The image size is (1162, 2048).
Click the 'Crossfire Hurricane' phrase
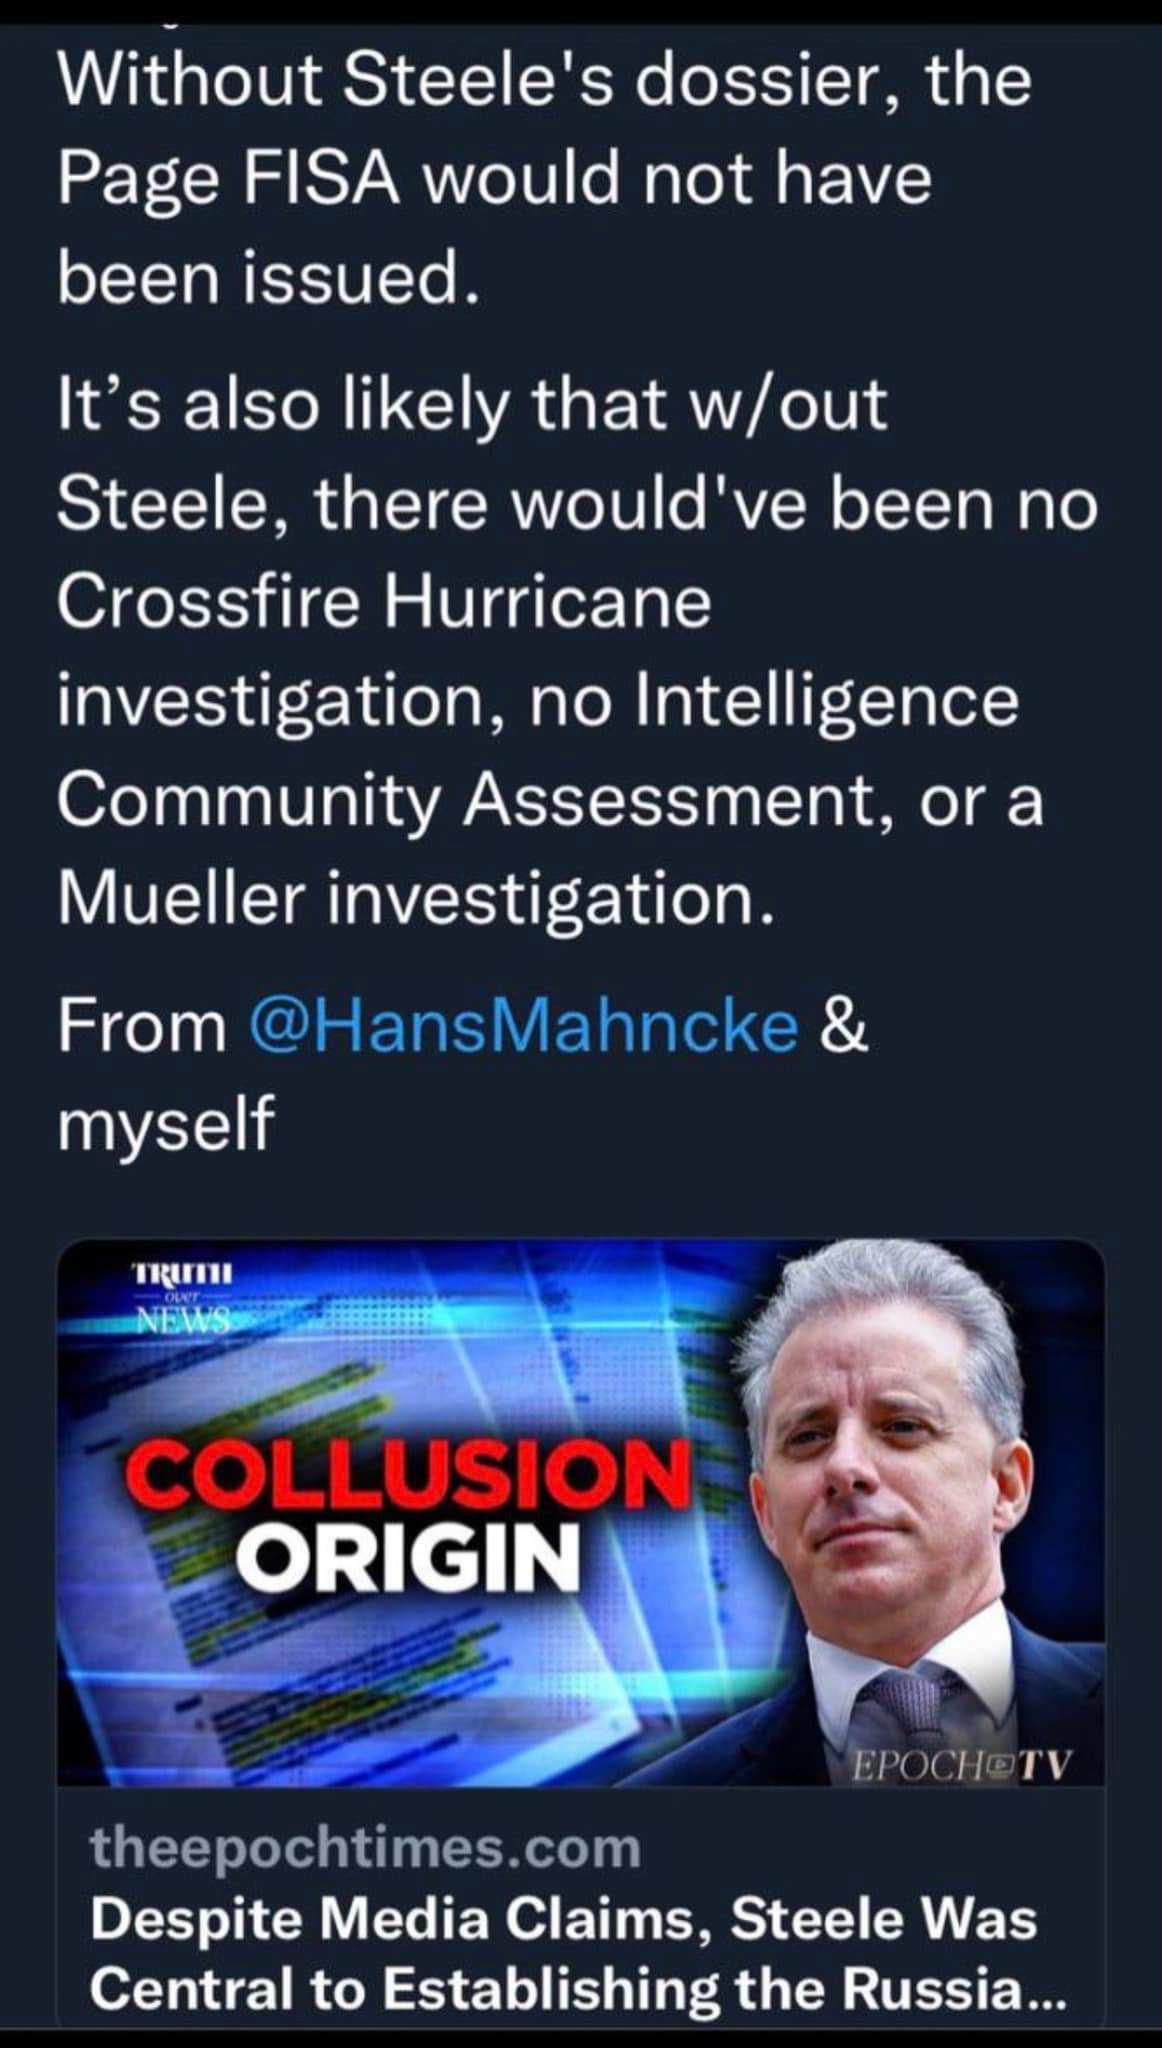[x=384, y=603]
